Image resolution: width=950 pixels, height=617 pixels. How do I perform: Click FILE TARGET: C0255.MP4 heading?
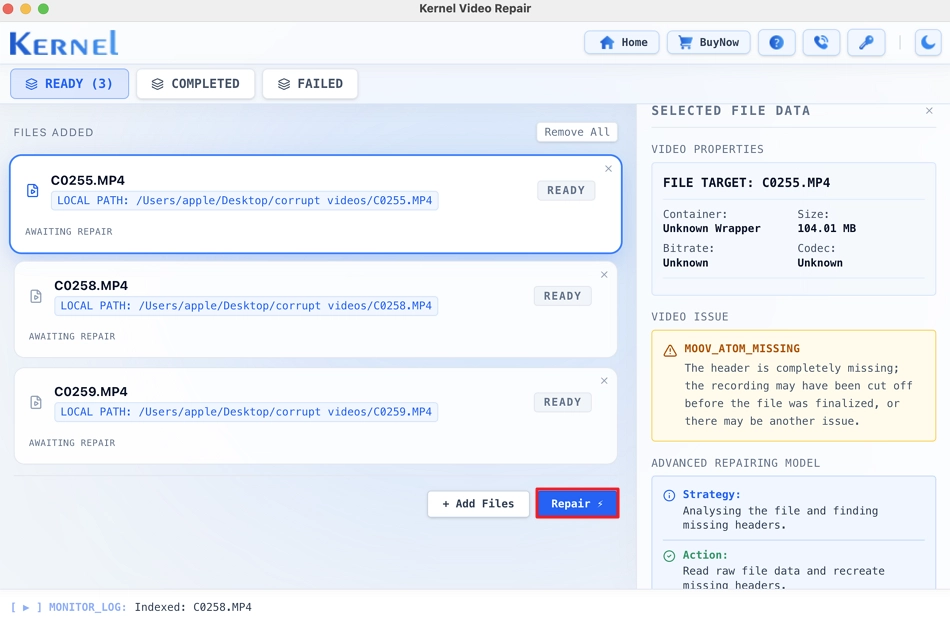point(746,182)
